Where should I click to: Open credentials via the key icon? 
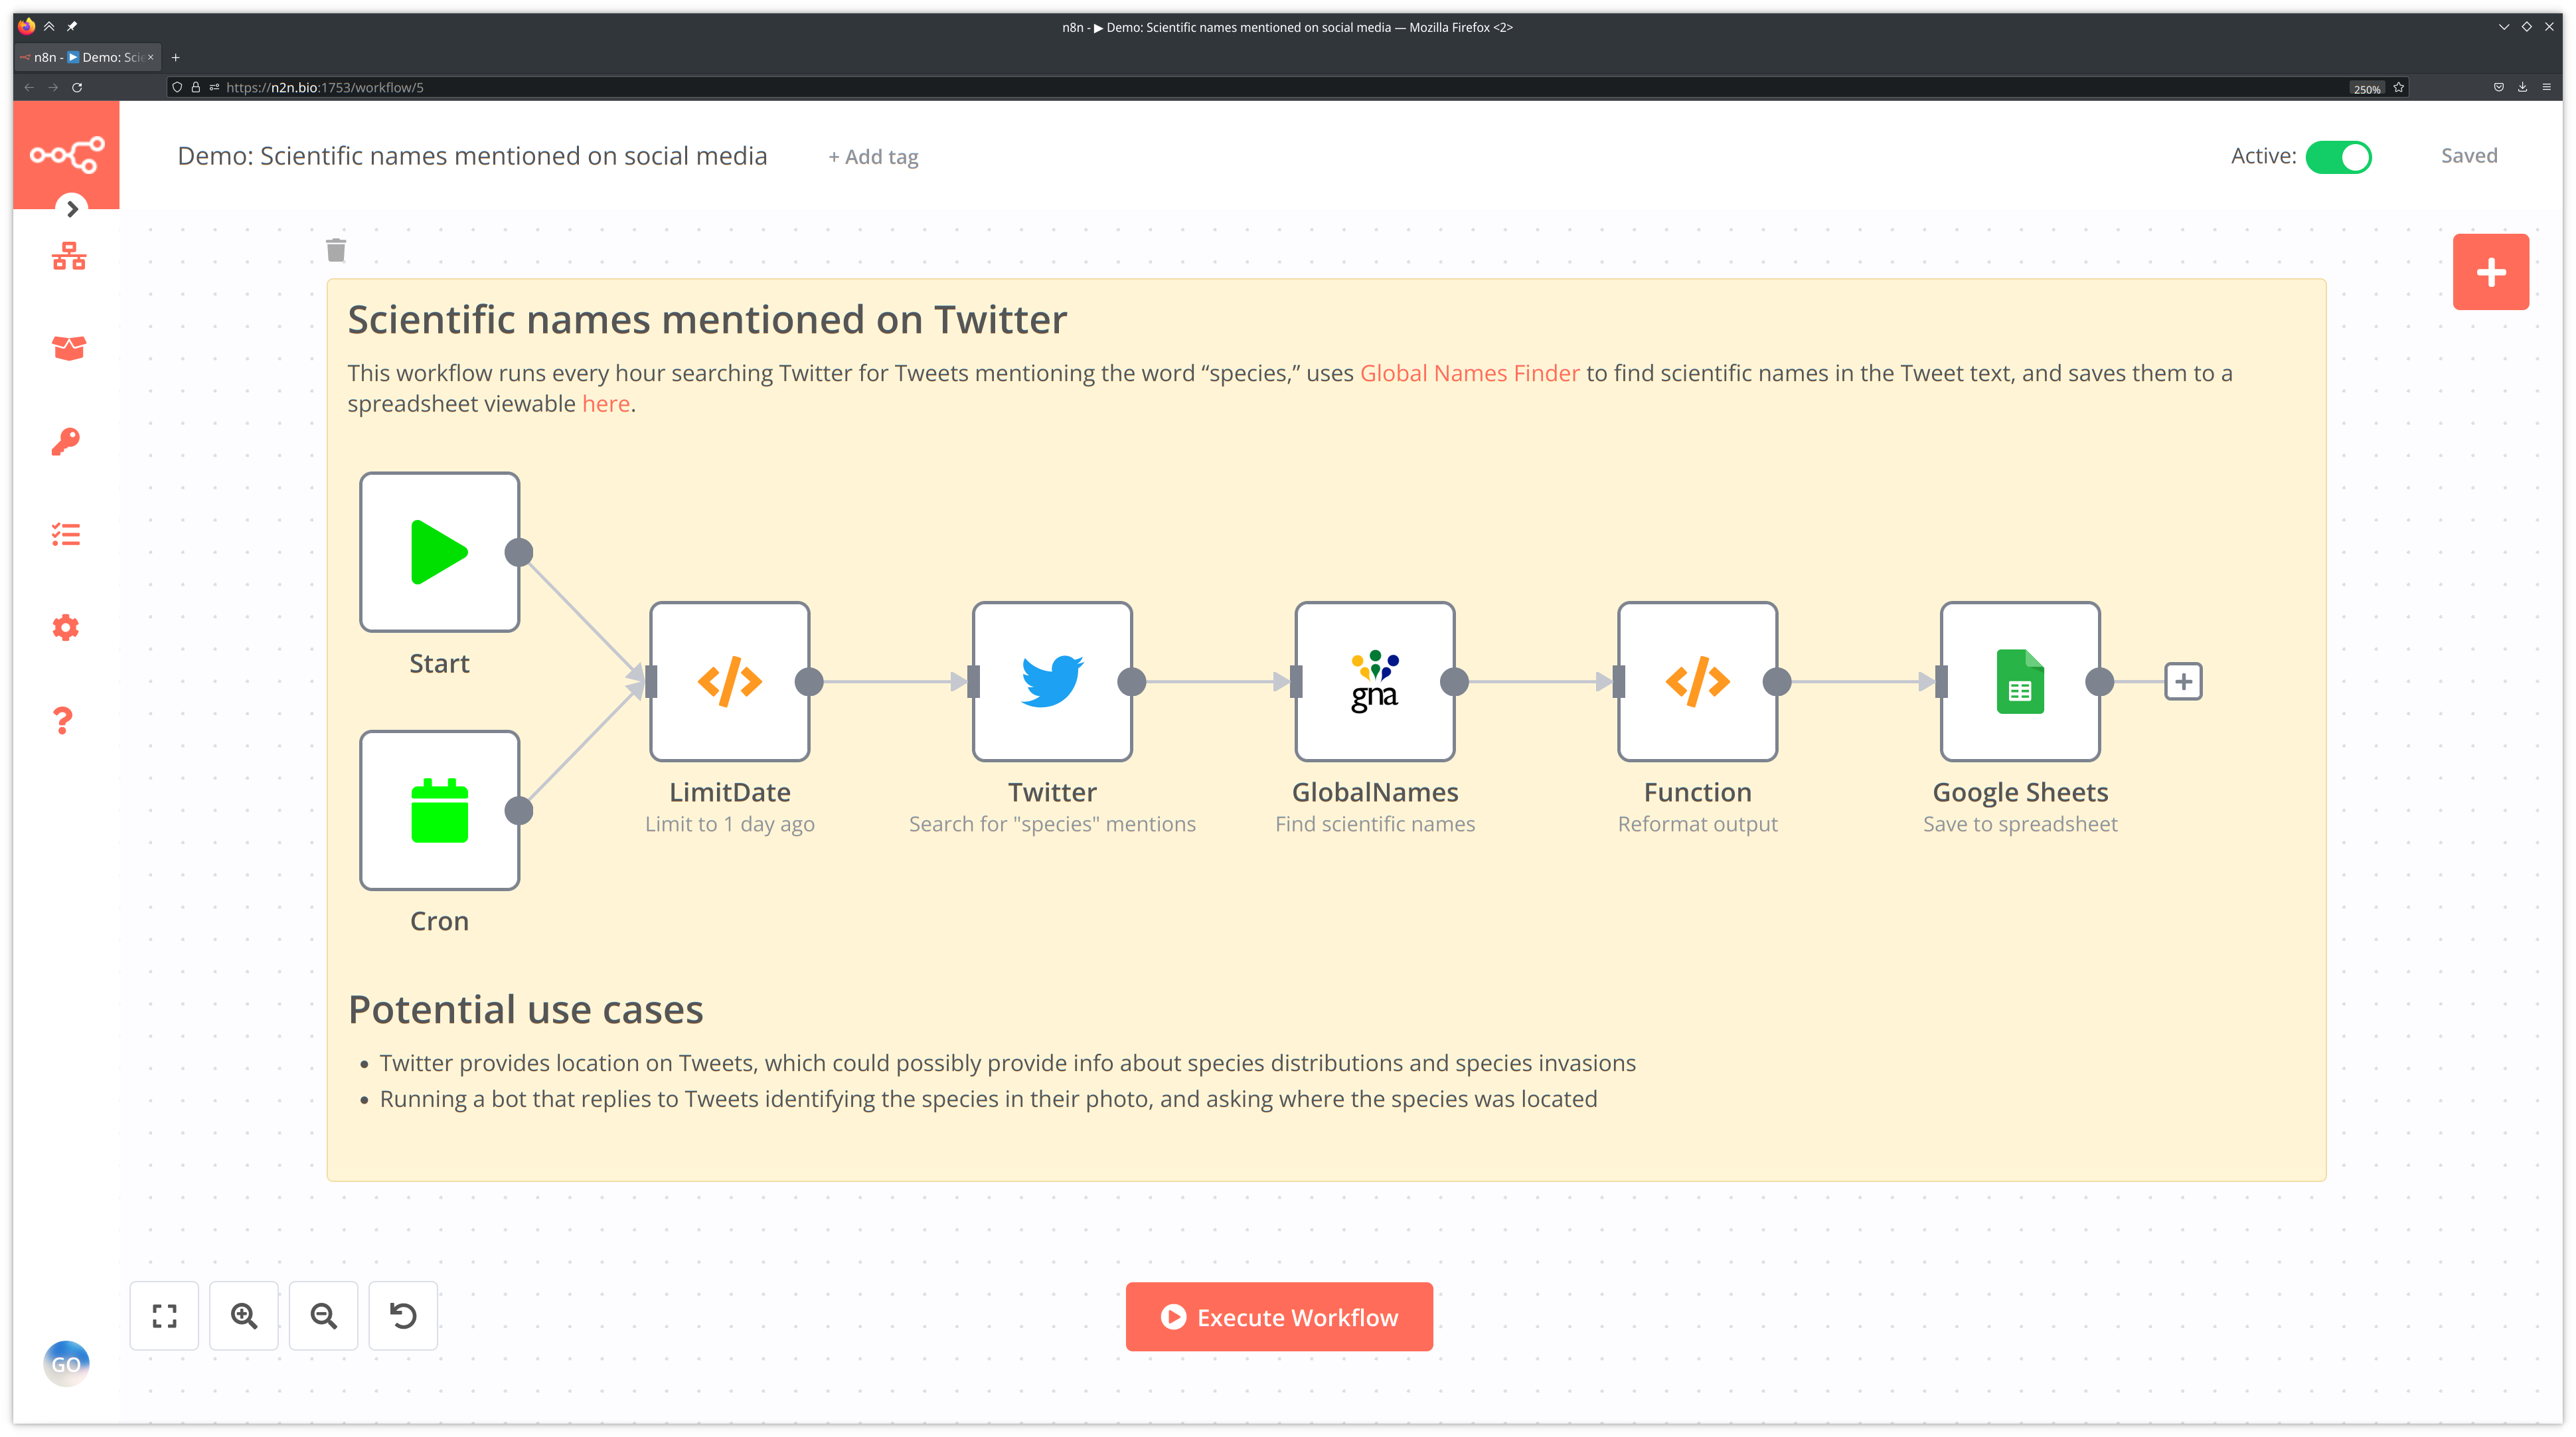click(x=66, y=441)
